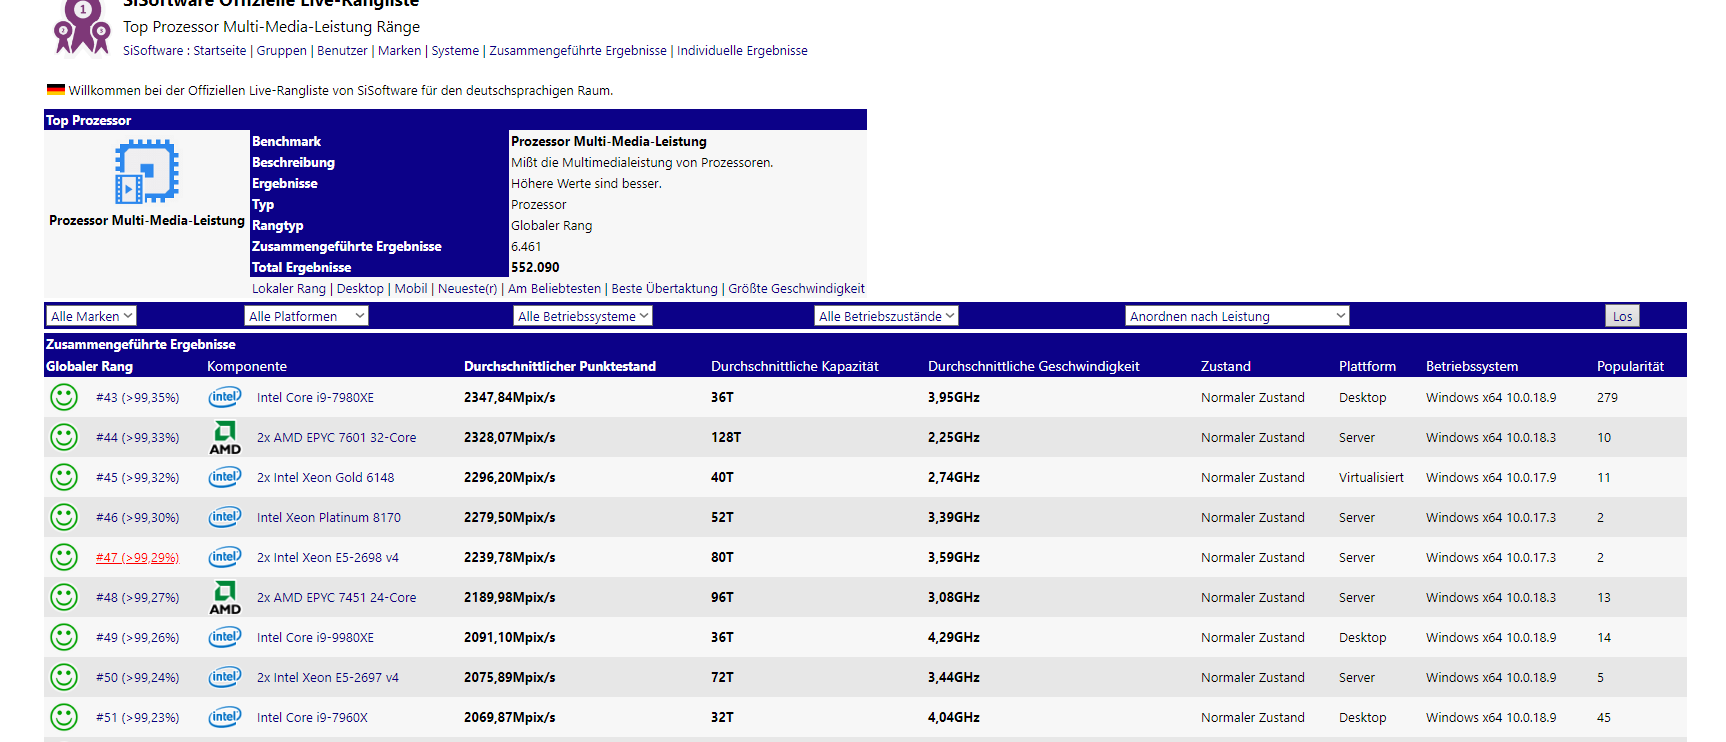
Task: Open the Alle Marken dropdown
Action: pos(91,316)
